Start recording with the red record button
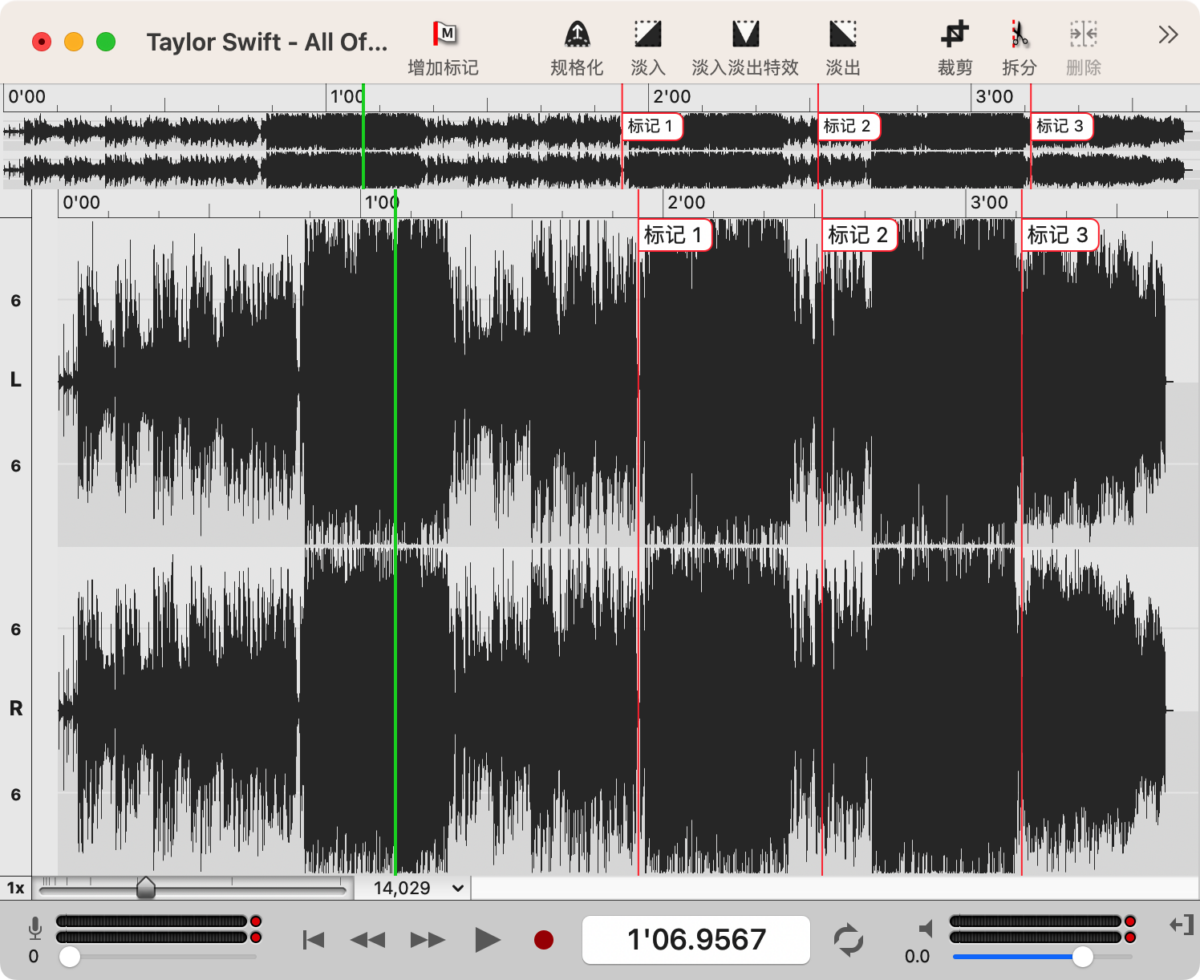 544,939
